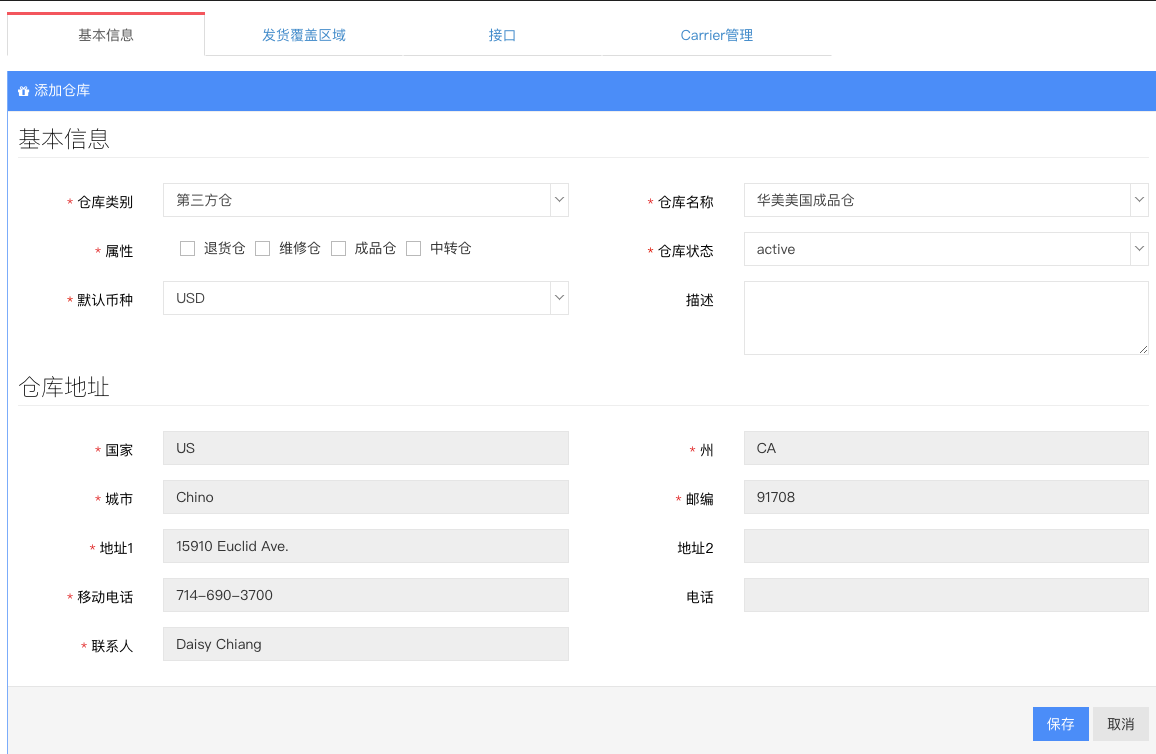The height and width of the screenshot is (754, 1156).
Task: Check the 退货仓 checkbox
Action: coord(187,248)
